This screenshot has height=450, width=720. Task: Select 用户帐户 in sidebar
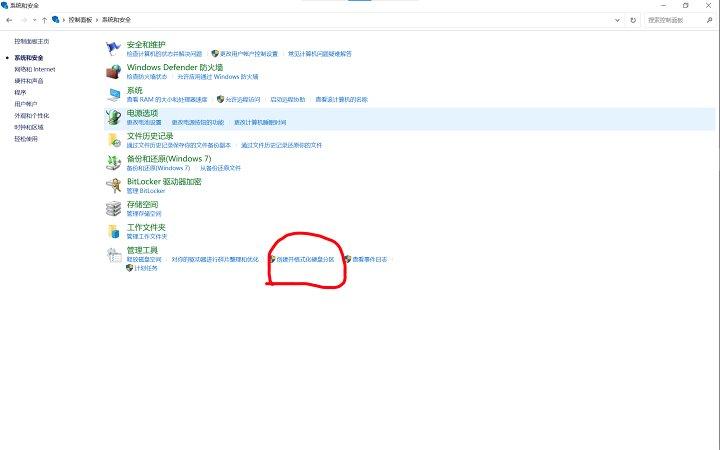coord(26,104)
